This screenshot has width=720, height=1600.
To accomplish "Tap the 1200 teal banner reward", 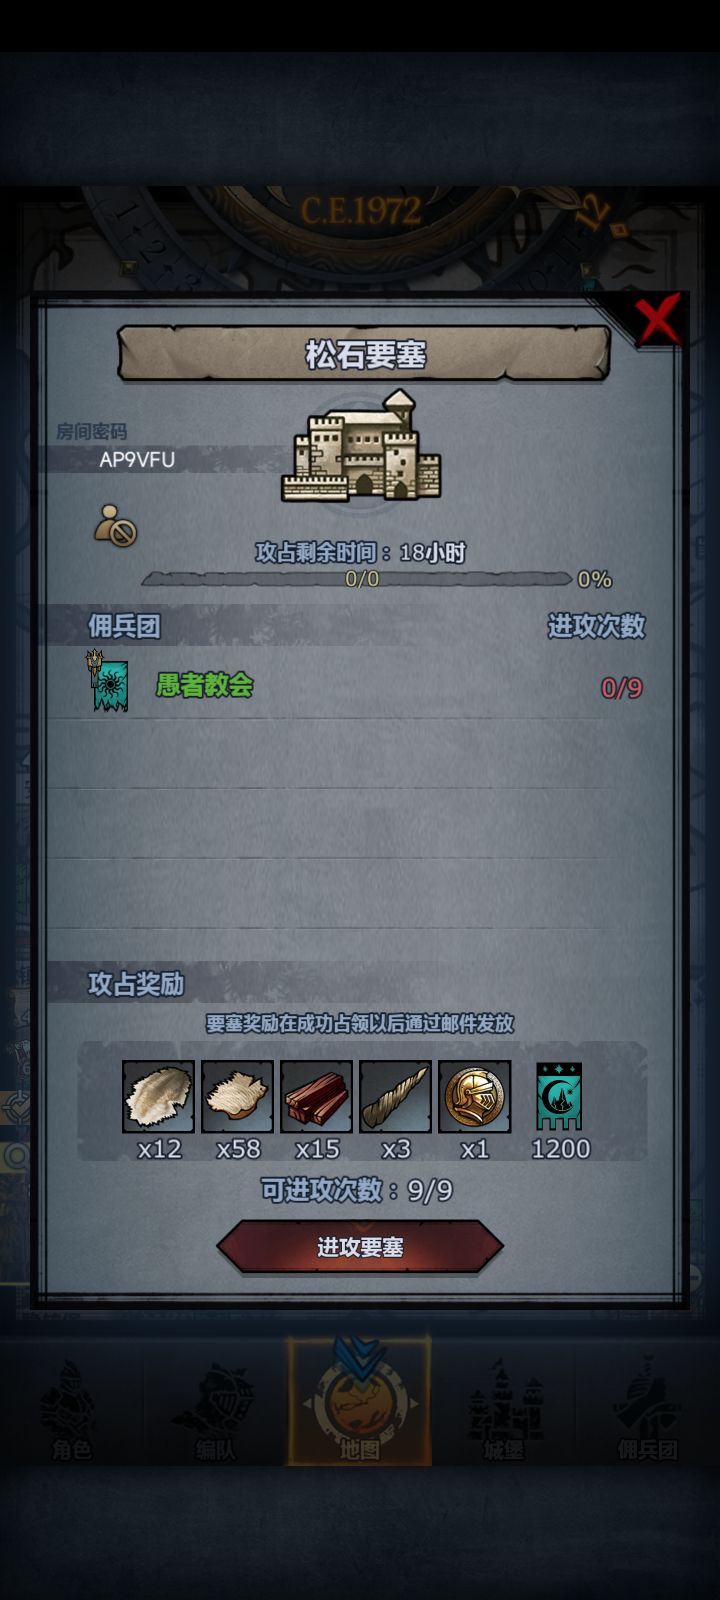I will click(x=559, y=1097).
